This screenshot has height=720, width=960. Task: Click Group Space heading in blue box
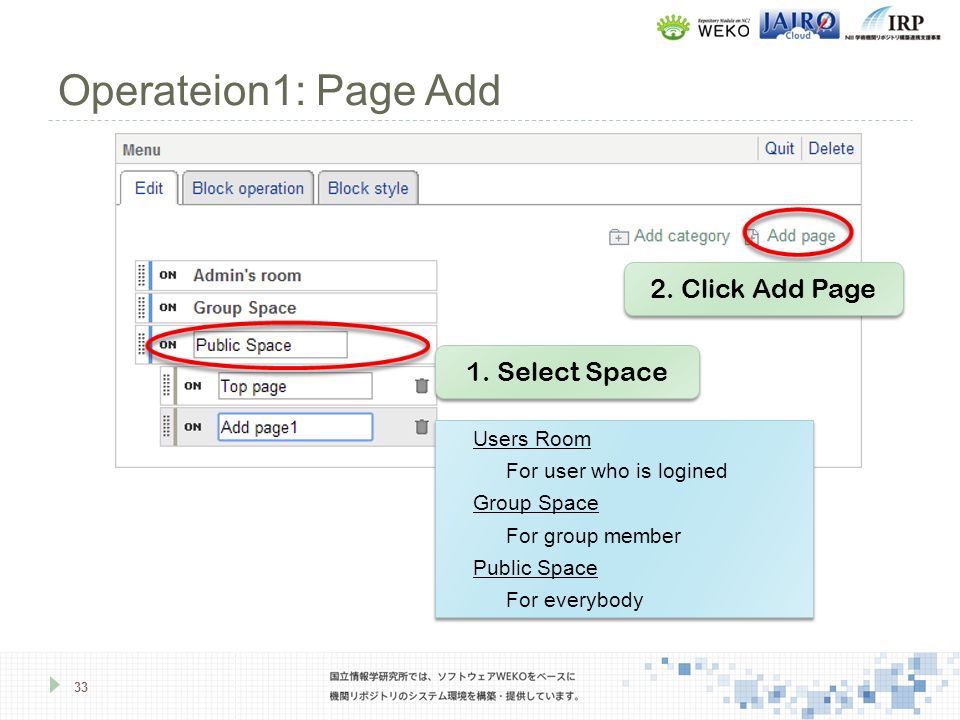point(536,503)
